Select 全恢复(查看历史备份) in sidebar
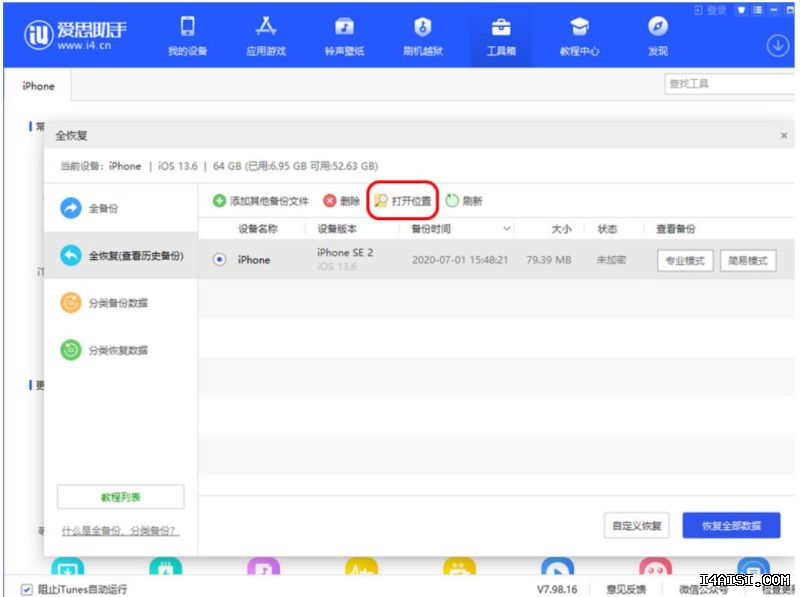 pos(121,256)
